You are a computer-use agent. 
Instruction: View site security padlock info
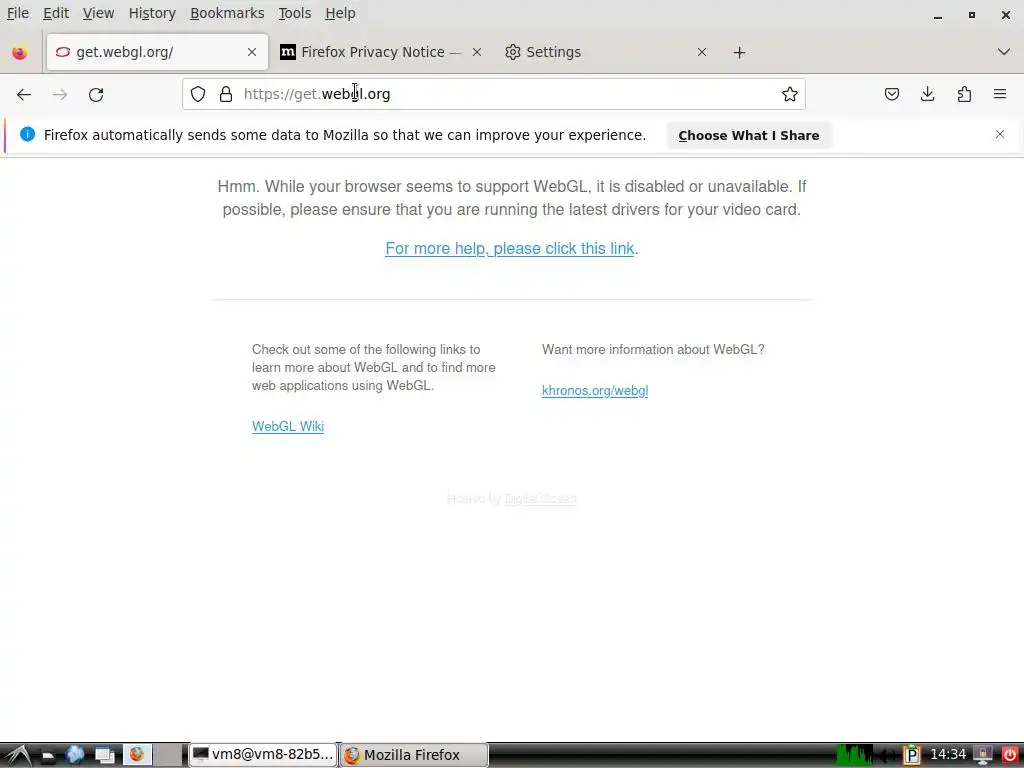(226, 94)
